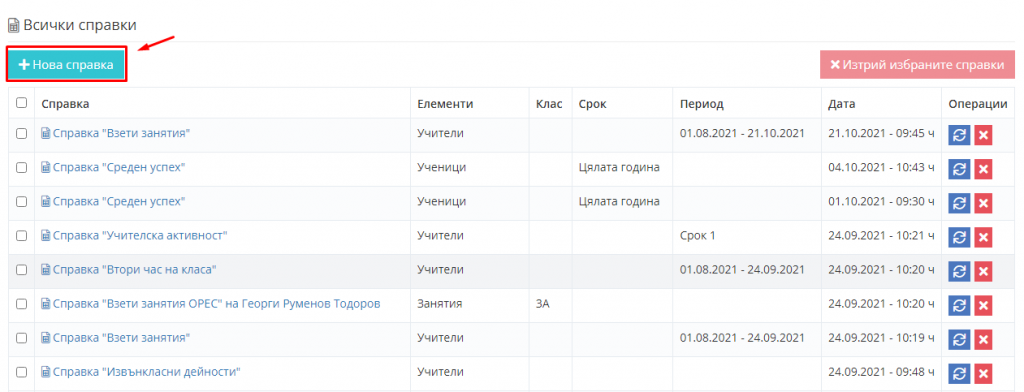Image resolution: width=1024 pixels, height=392 pixels.
Task: Check the box for "Учителска активност" row
Action: click(22, 235)
